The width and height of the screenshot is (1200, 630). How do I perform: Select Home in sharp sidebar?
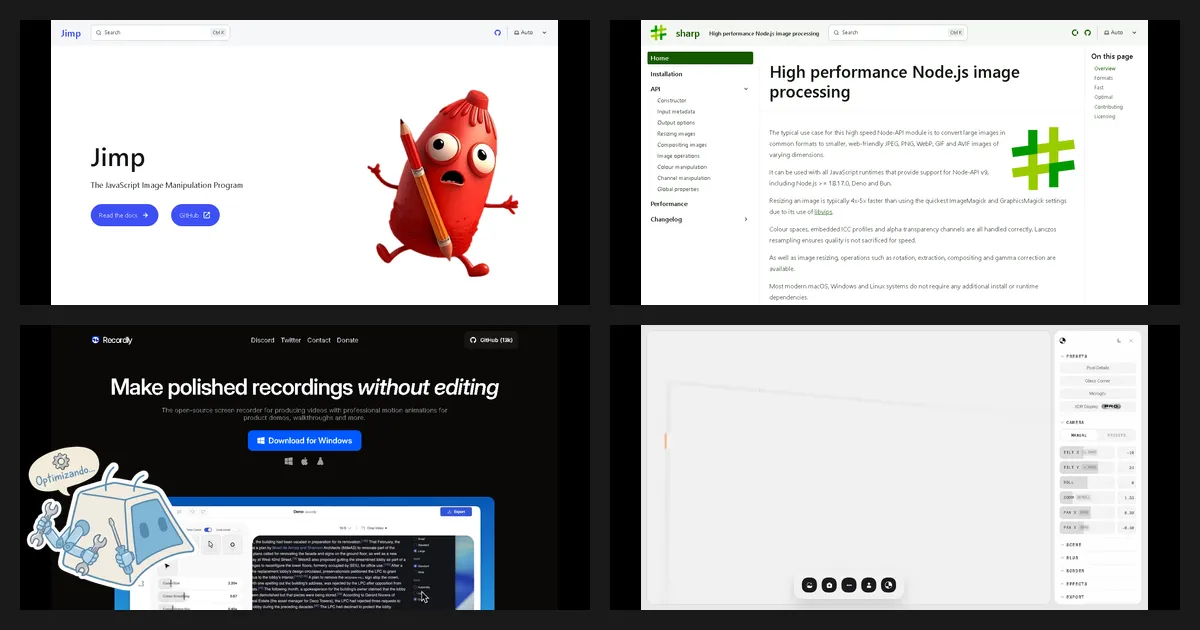coord(700,58)
